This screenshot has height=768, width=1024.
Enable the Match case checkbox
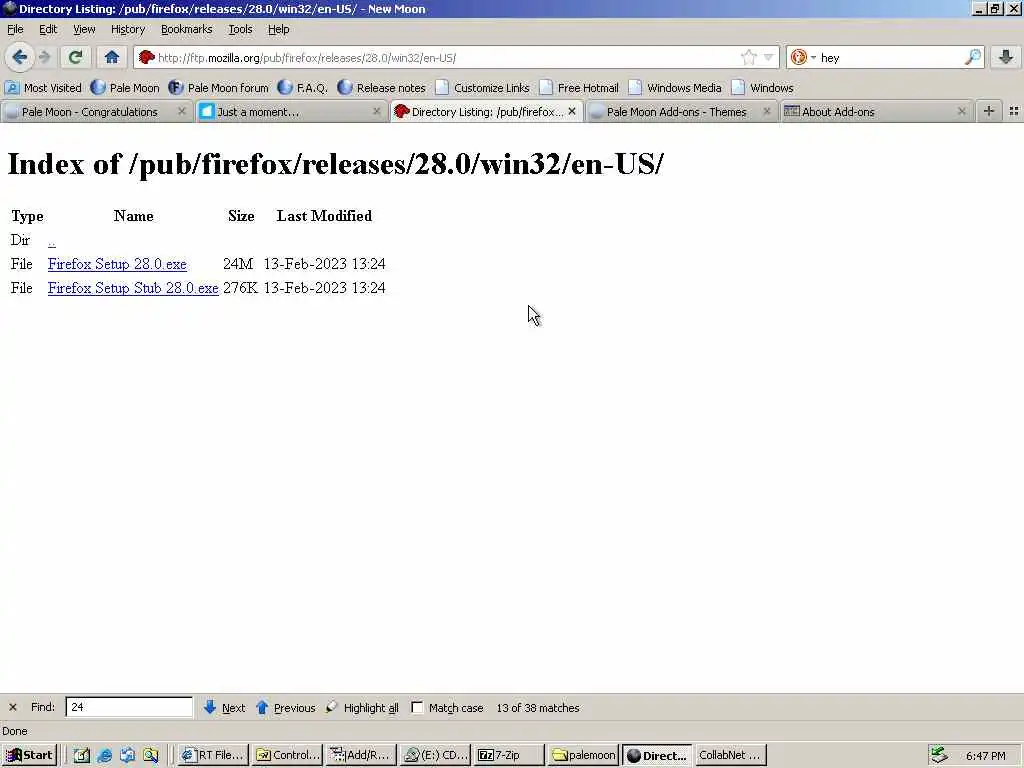point(417,707)
